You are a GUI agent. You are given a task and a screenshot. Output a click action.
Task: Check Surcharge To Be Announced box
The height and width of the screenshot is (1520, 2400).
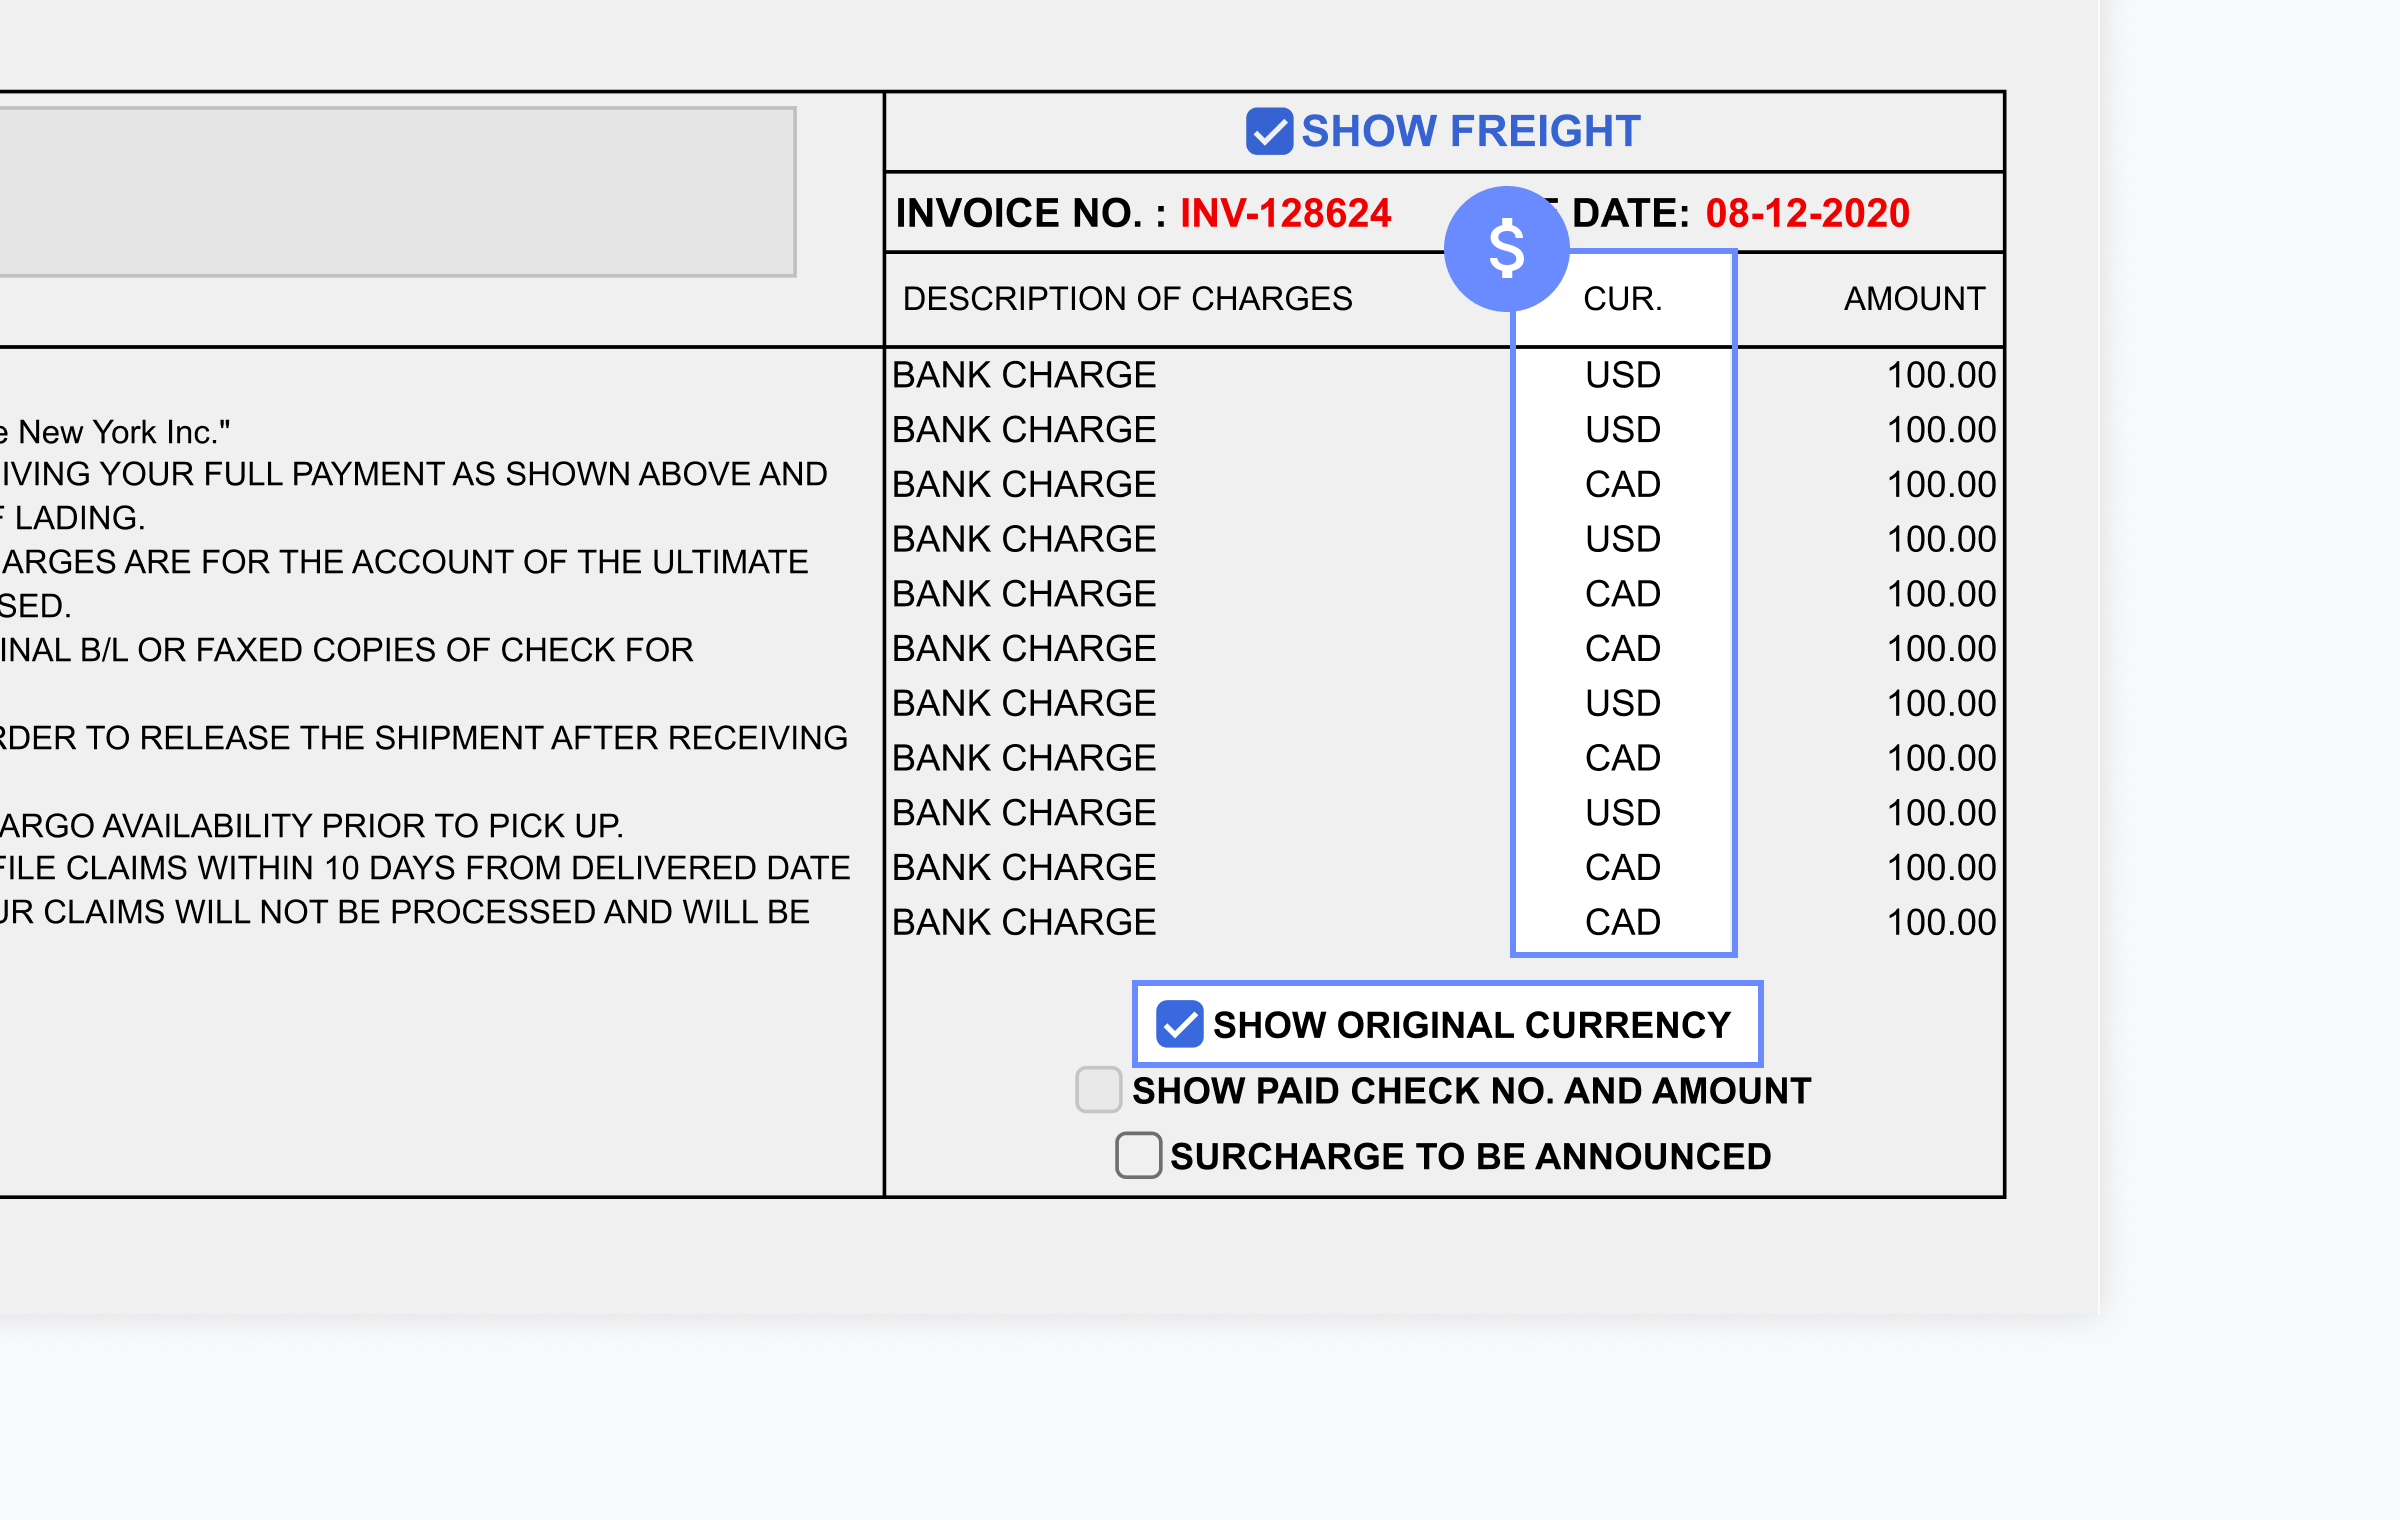coord(1138,1156)
